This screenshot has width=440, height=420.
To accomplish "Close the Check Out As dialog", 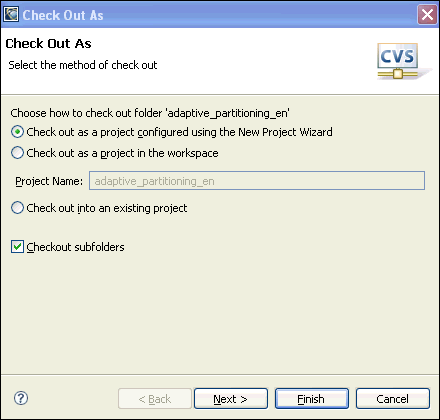I will (x=427, y=15).
